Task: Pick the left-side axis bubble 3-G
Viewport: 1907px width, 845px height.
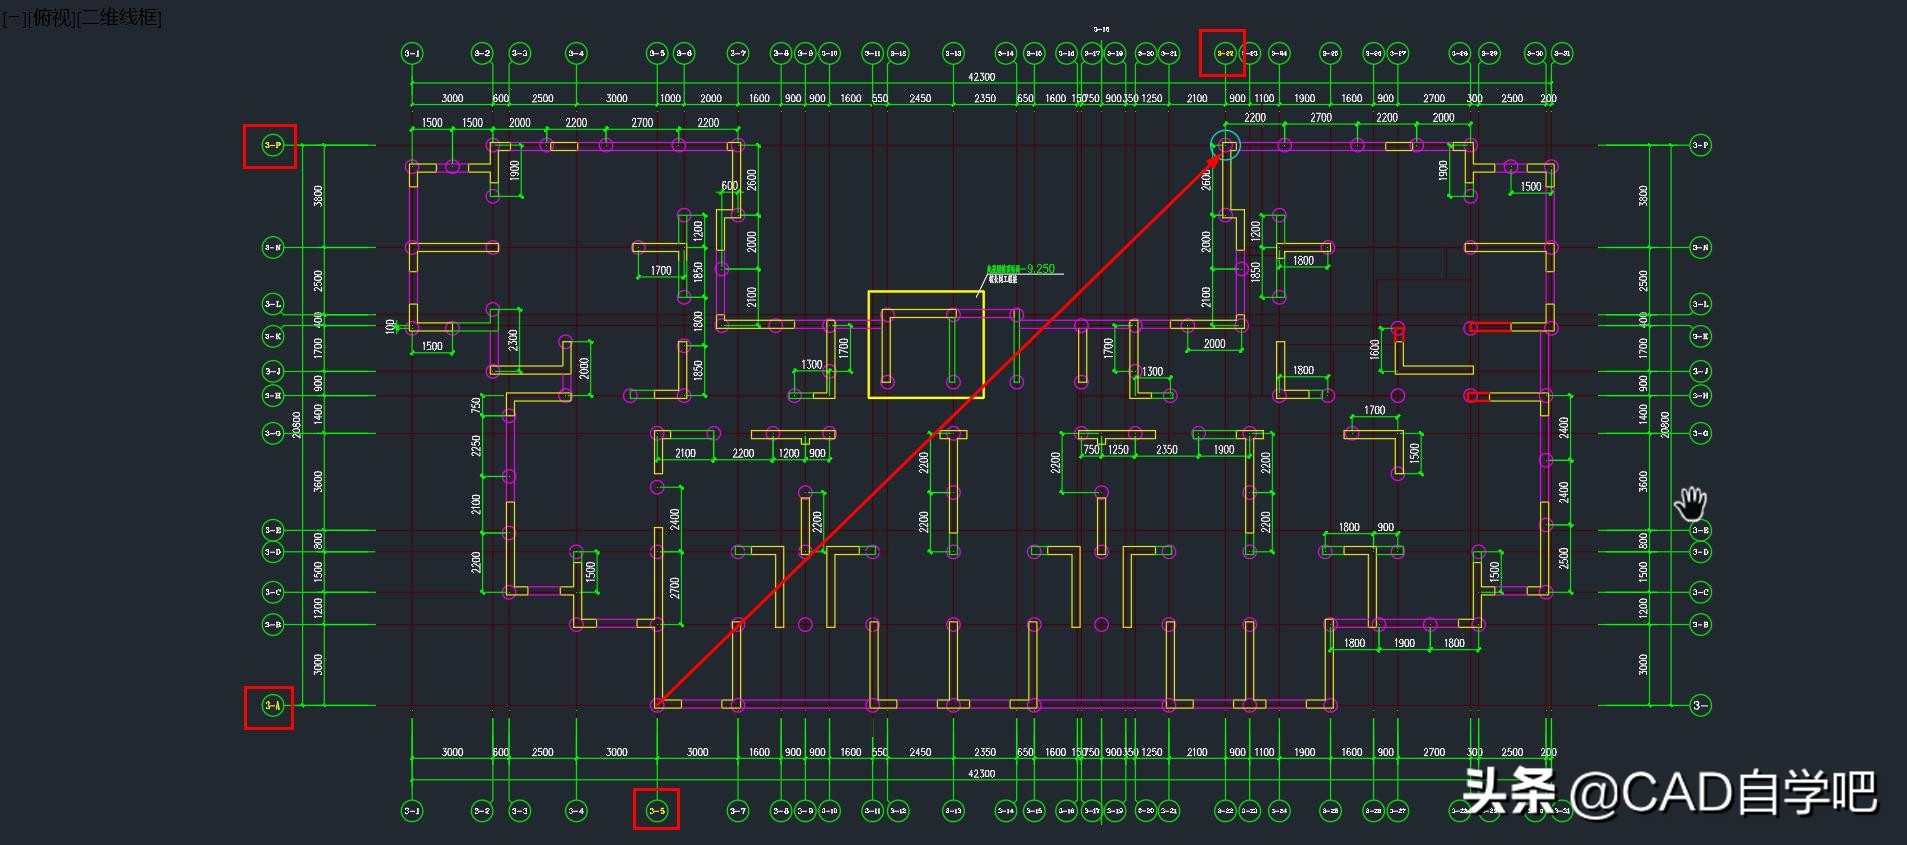Action: pyautogui.click(x=273, y=433)
